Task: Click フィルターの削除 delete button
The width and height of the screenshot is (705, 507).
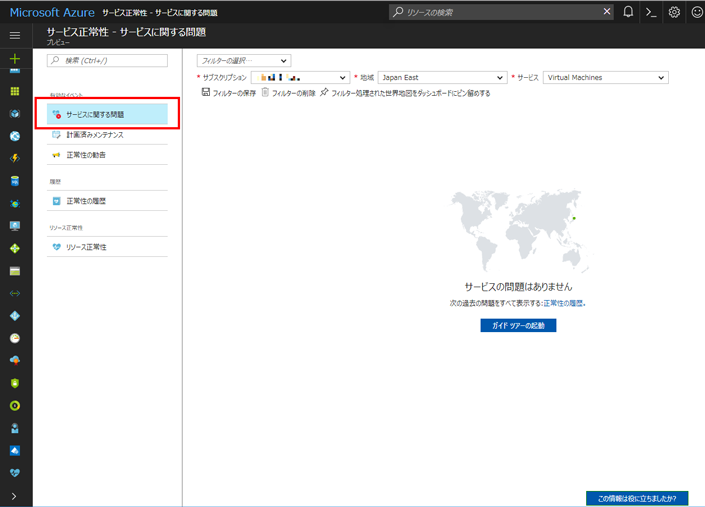Action: coord(289,93)
